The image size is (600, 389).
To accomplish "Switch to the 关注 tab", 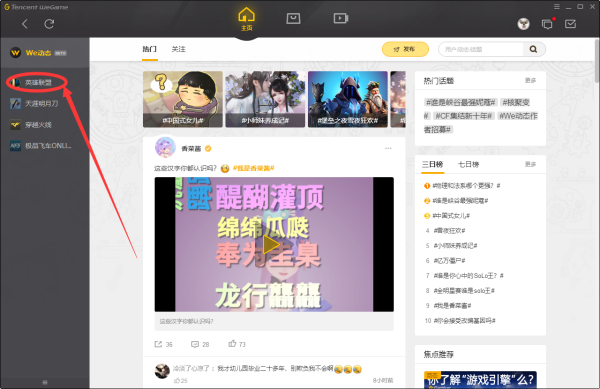I will tap(178, 49).
